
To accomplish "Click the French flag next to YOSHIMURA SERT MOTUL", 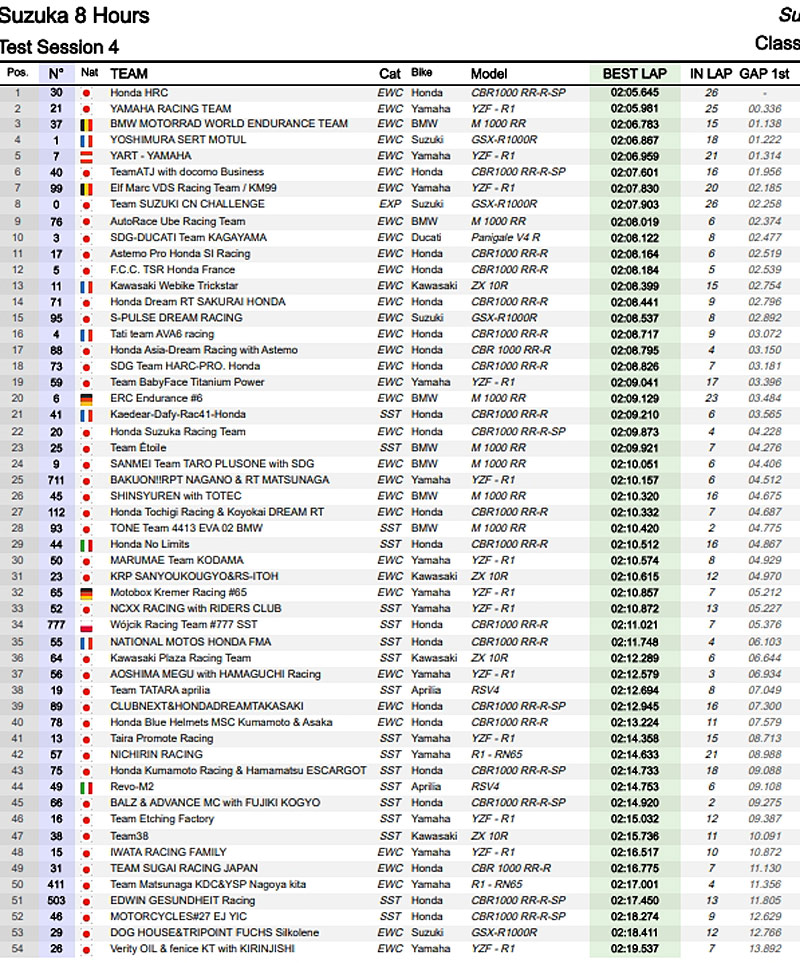I will click(x=88, y=141).
